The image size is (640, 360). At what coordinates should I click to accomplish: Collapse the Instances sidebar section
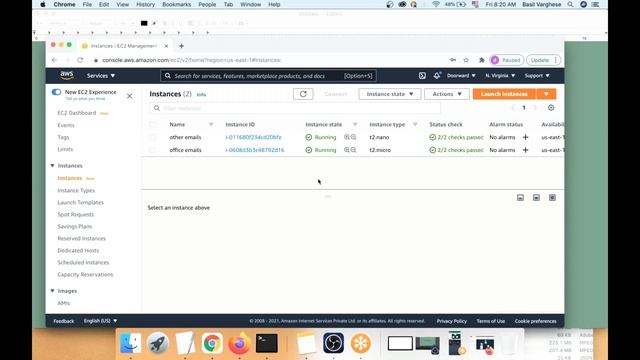tap(52, 166)
